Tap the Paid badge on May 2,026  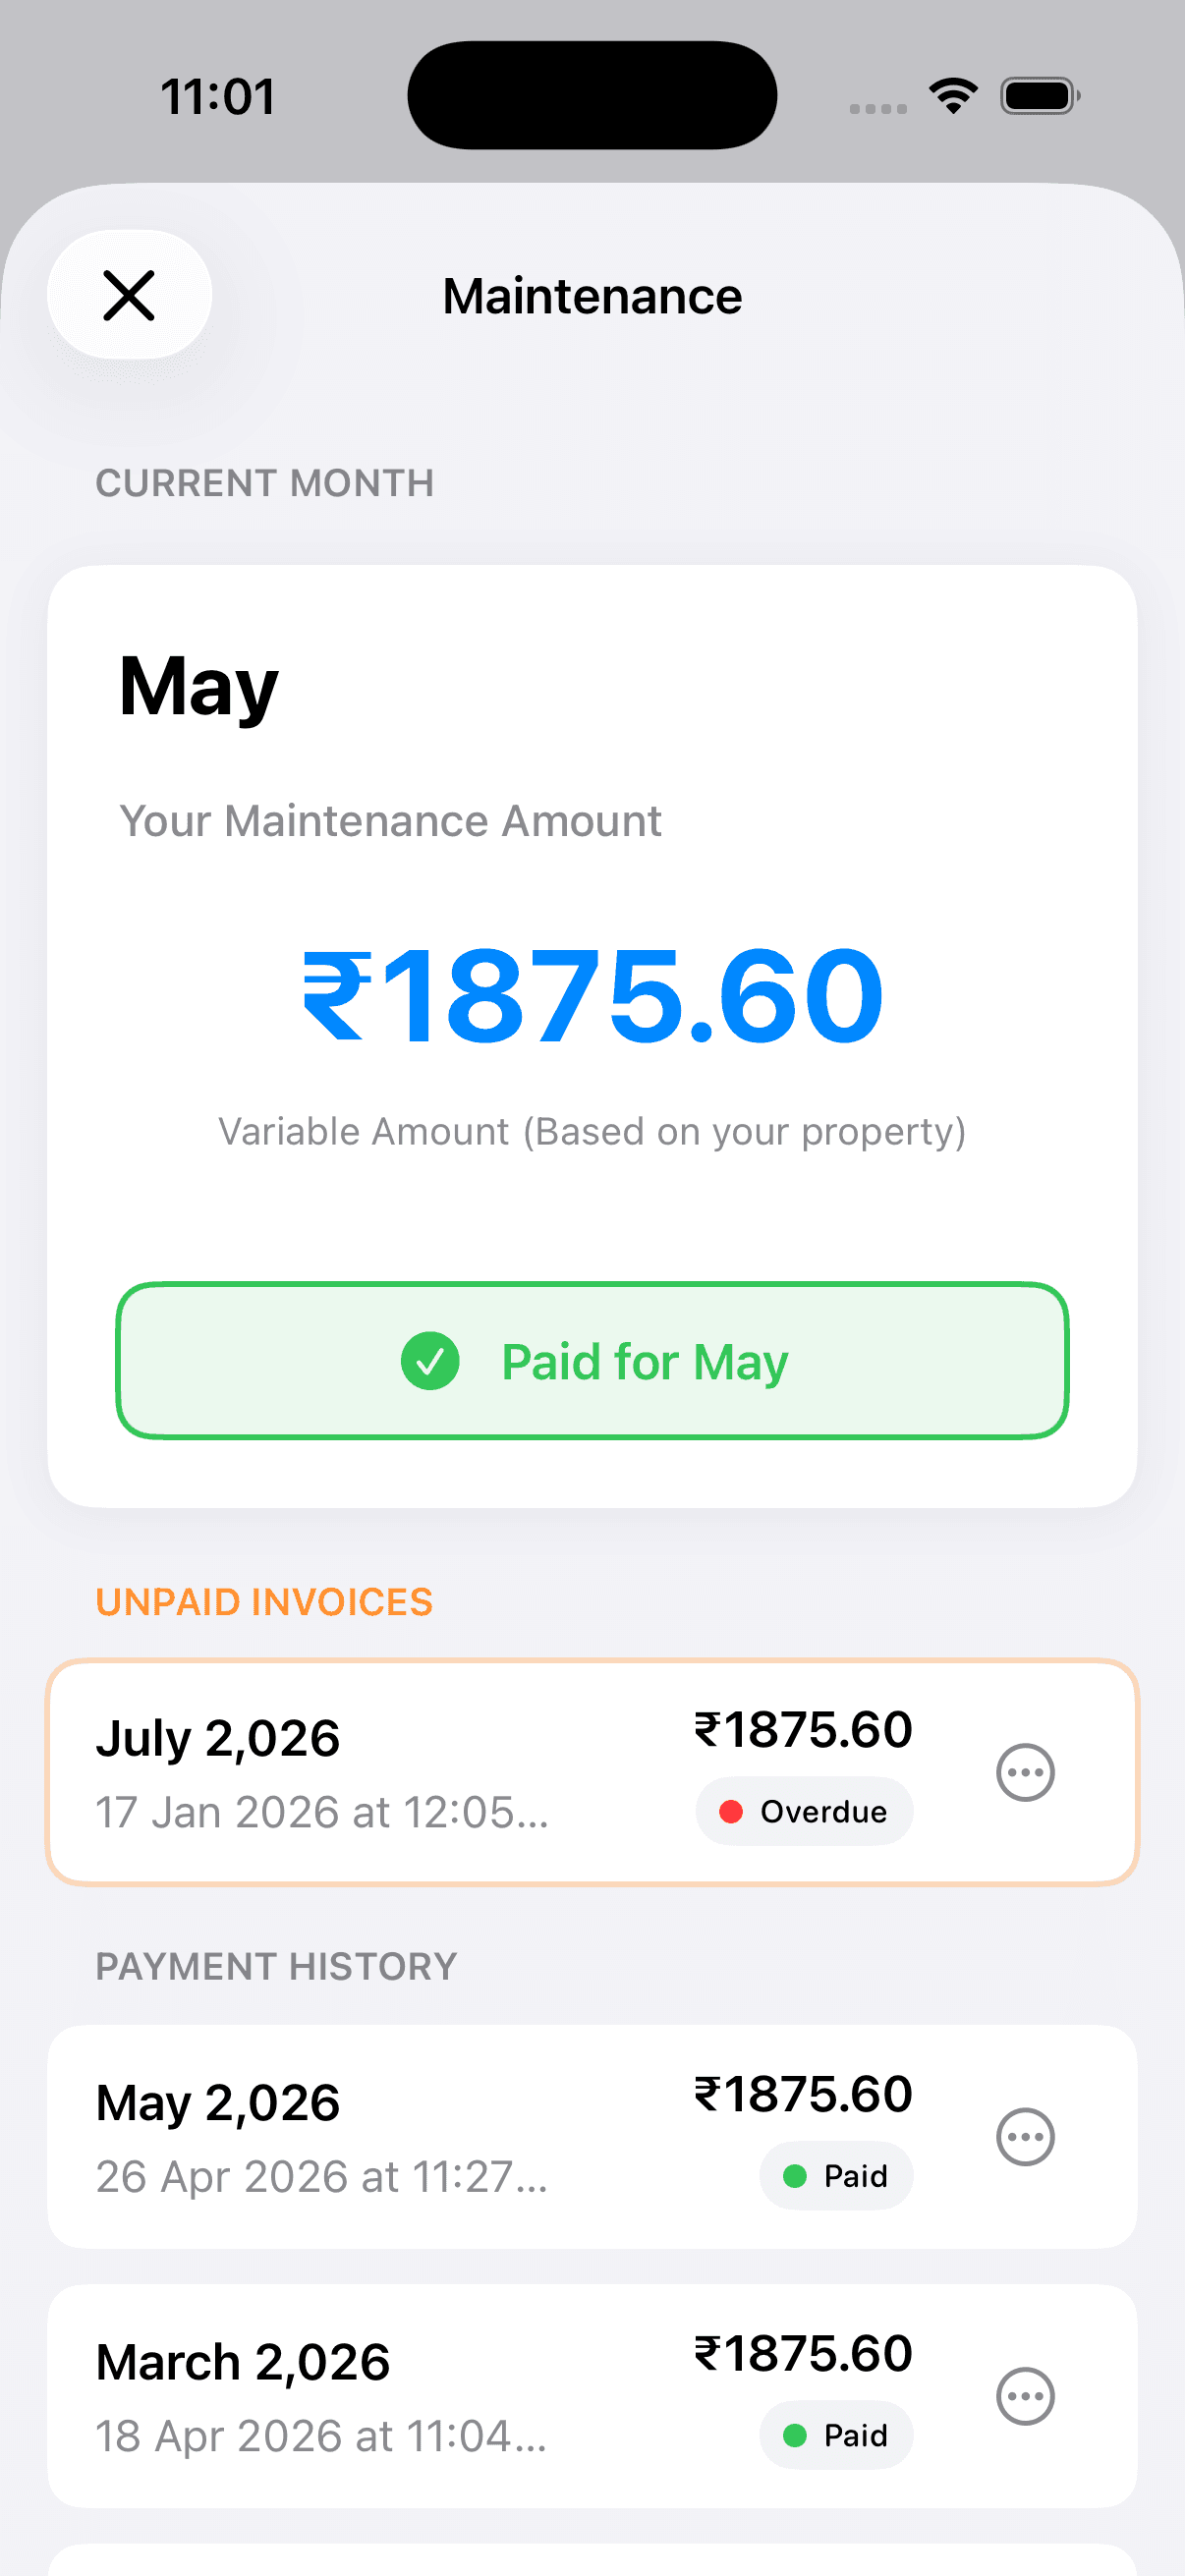836,2176
